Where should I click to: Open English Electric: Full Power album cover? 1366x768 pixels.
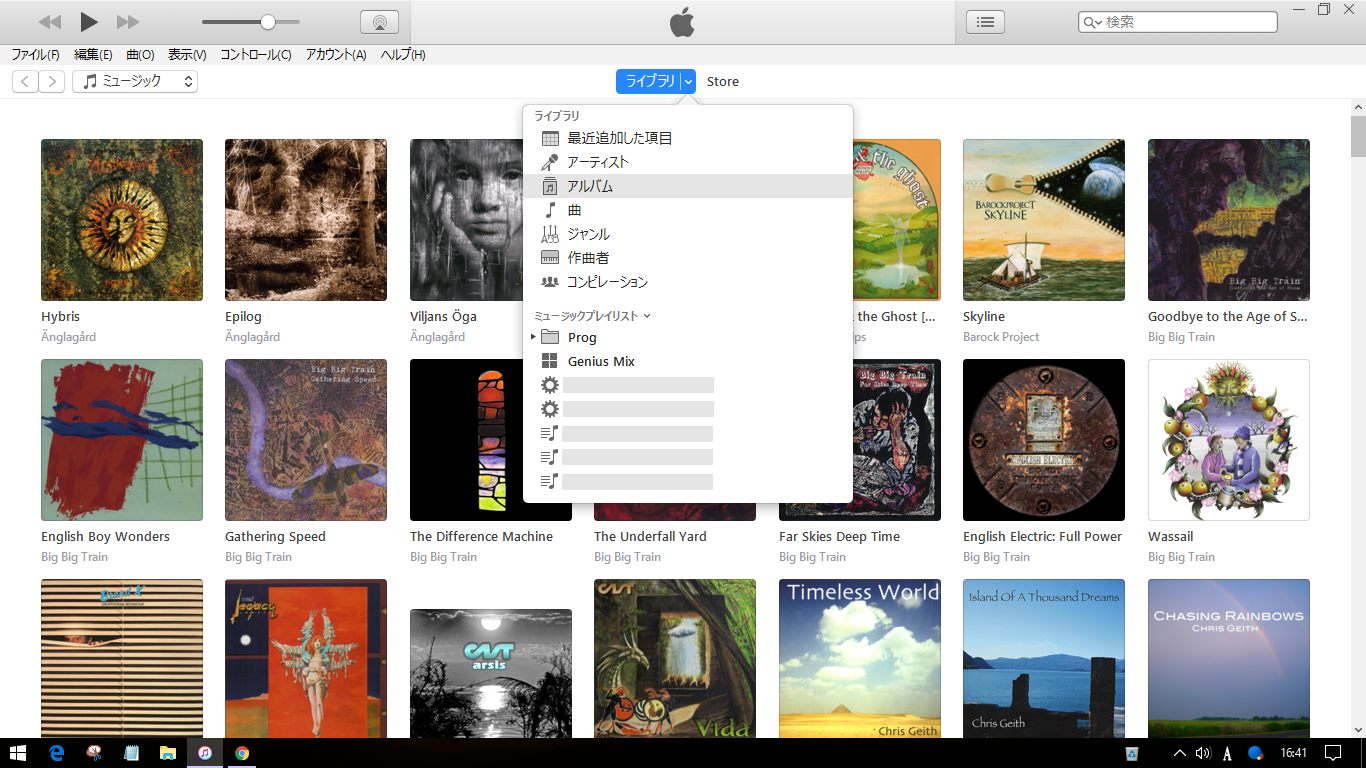(1044, 440)
